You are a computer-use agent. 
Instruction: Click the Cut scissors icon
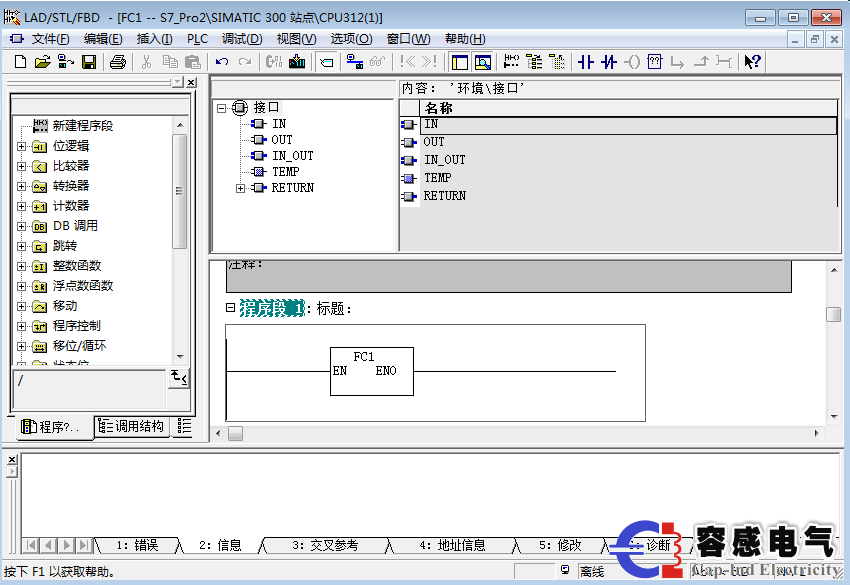pyautogui.click(x=146, y=62)
